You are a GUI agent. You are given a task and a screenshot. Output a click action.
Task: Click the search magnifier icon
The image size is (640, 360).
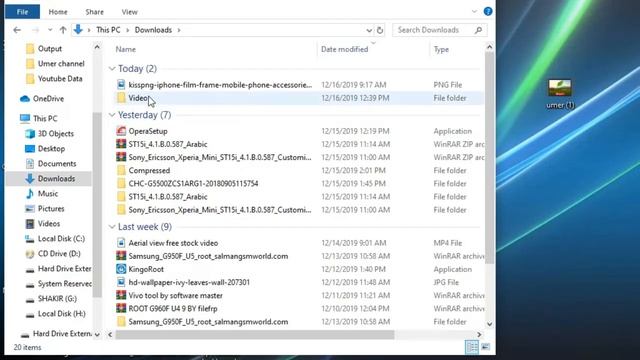[479, 30]
